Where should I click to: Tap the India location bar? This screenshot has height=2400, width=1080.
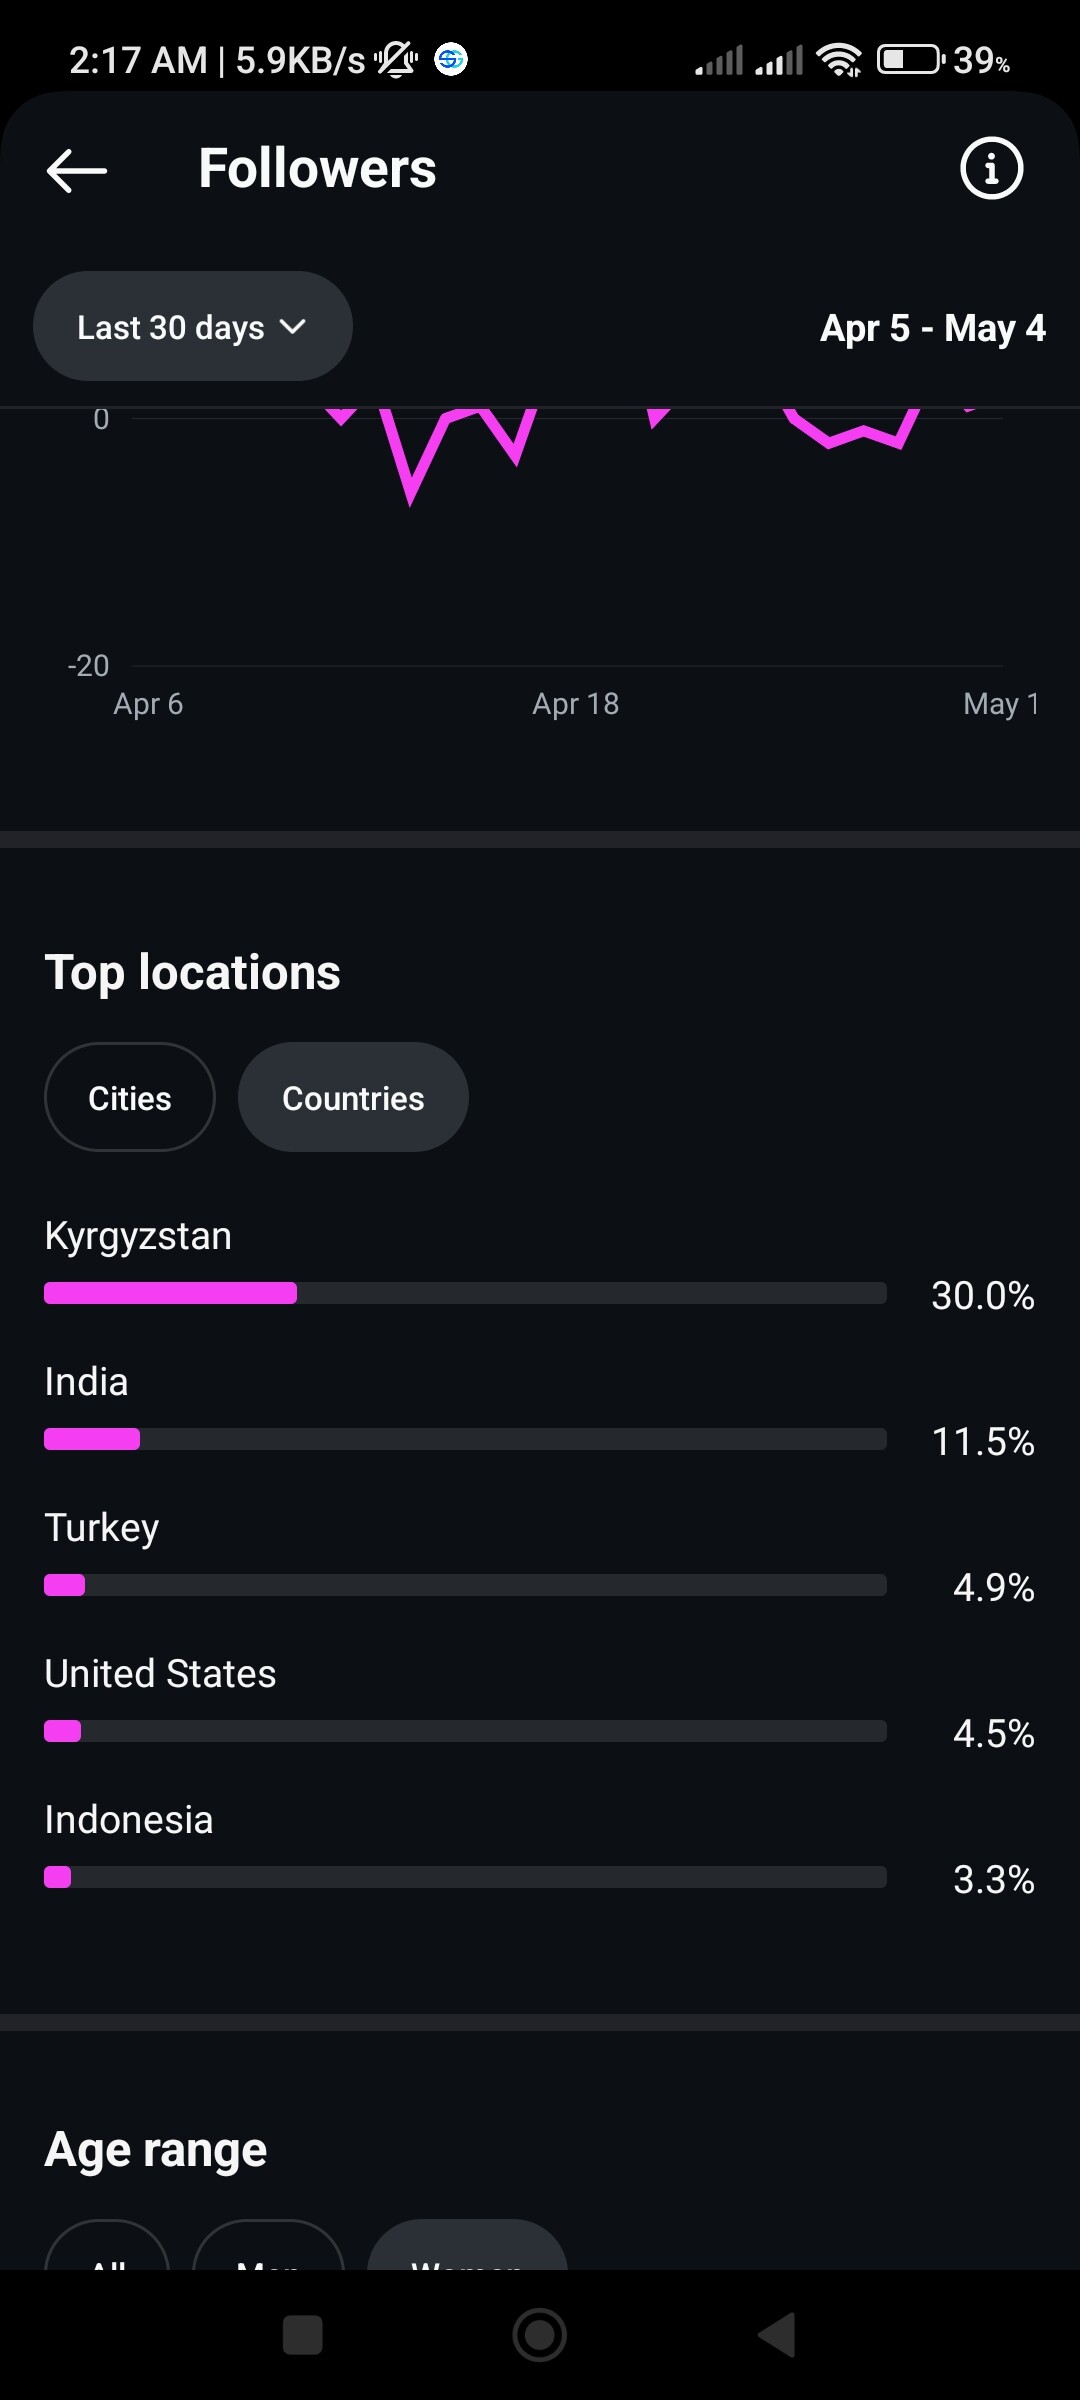tap(465, 1439)
